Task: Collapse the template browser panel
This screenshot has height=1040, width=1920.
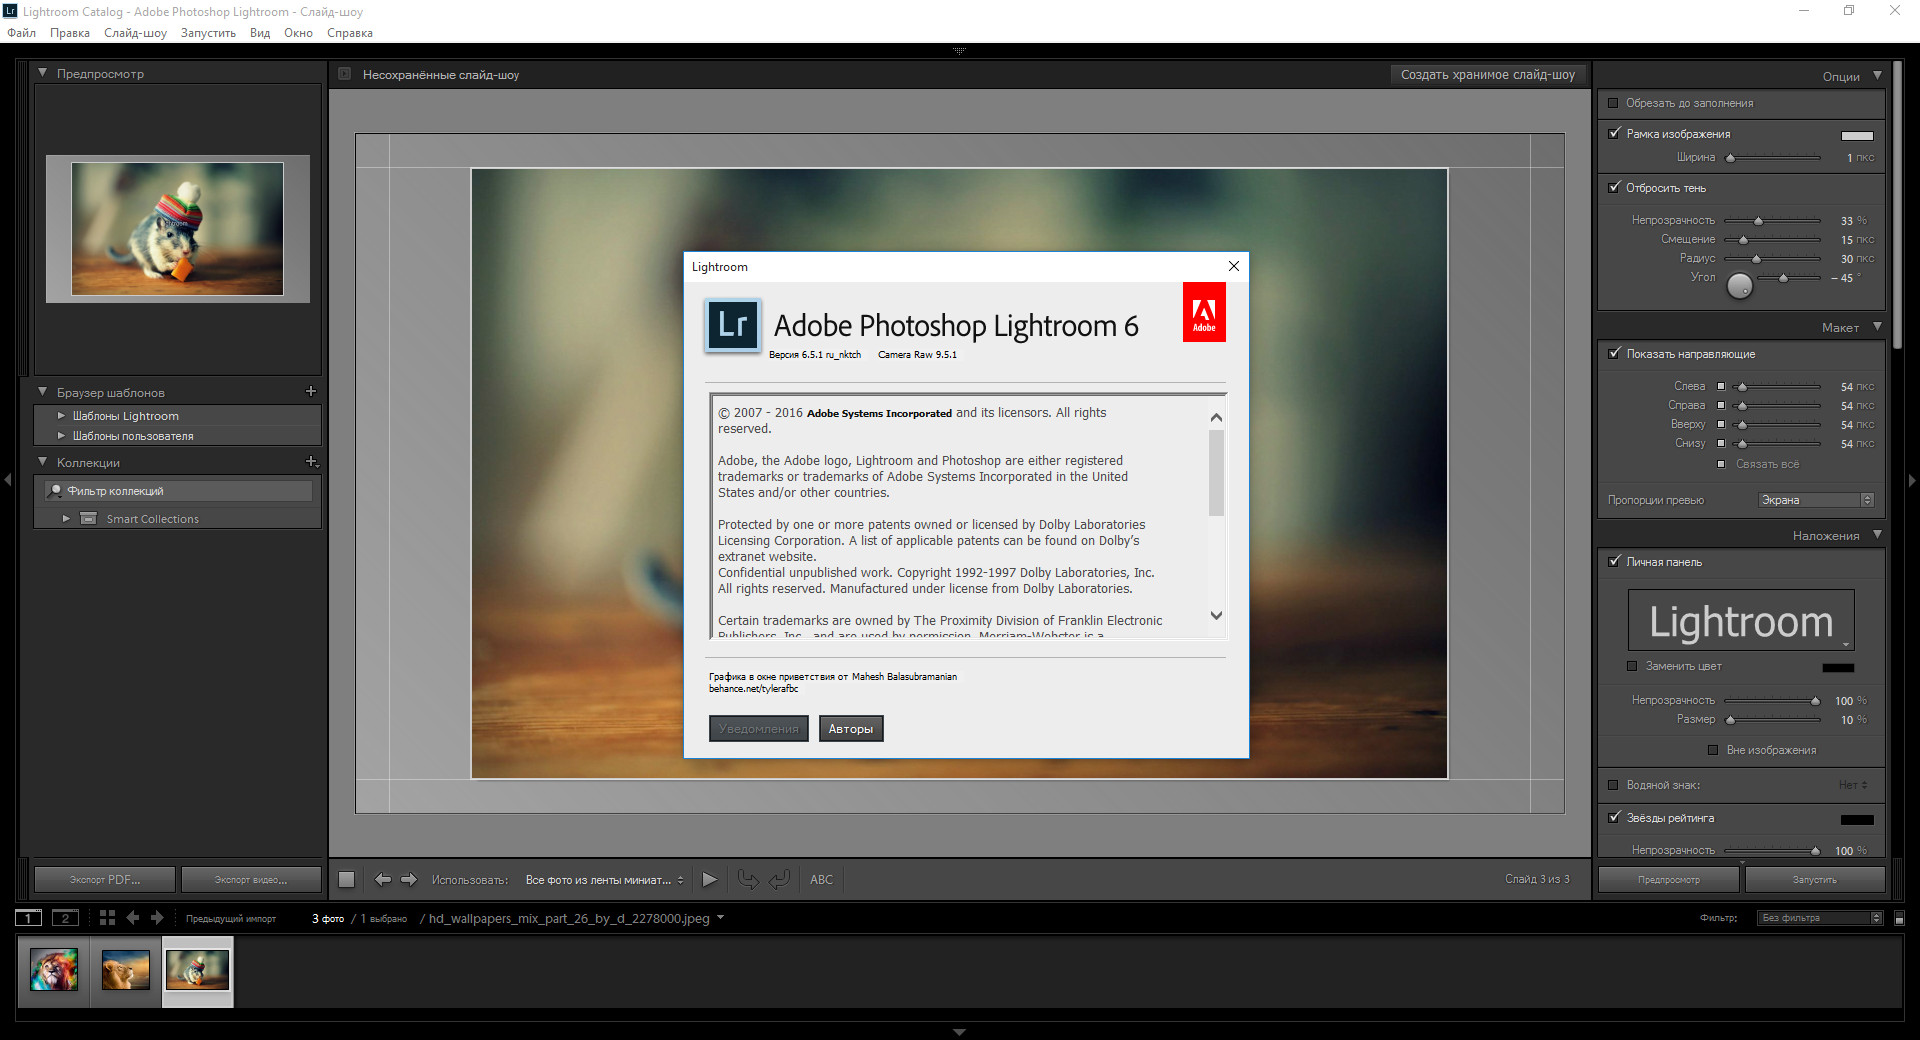Action: (43, 392)
